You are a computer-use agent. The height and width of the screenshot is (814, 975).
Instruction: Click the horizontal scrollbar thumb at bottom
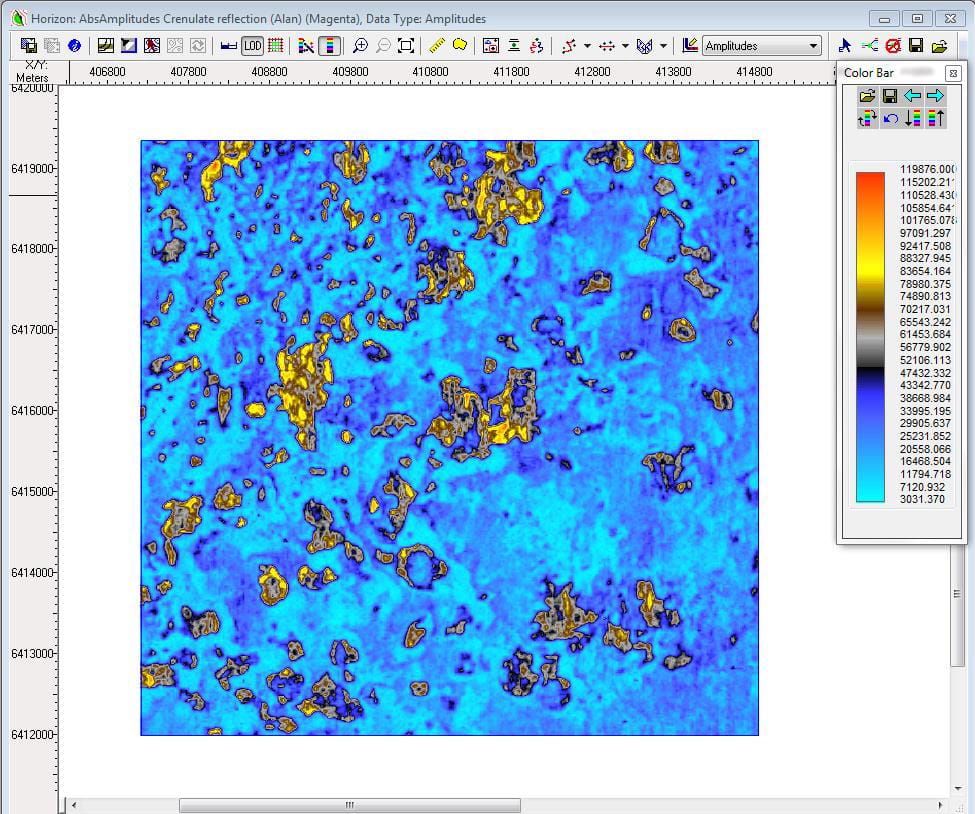[349, 805]
